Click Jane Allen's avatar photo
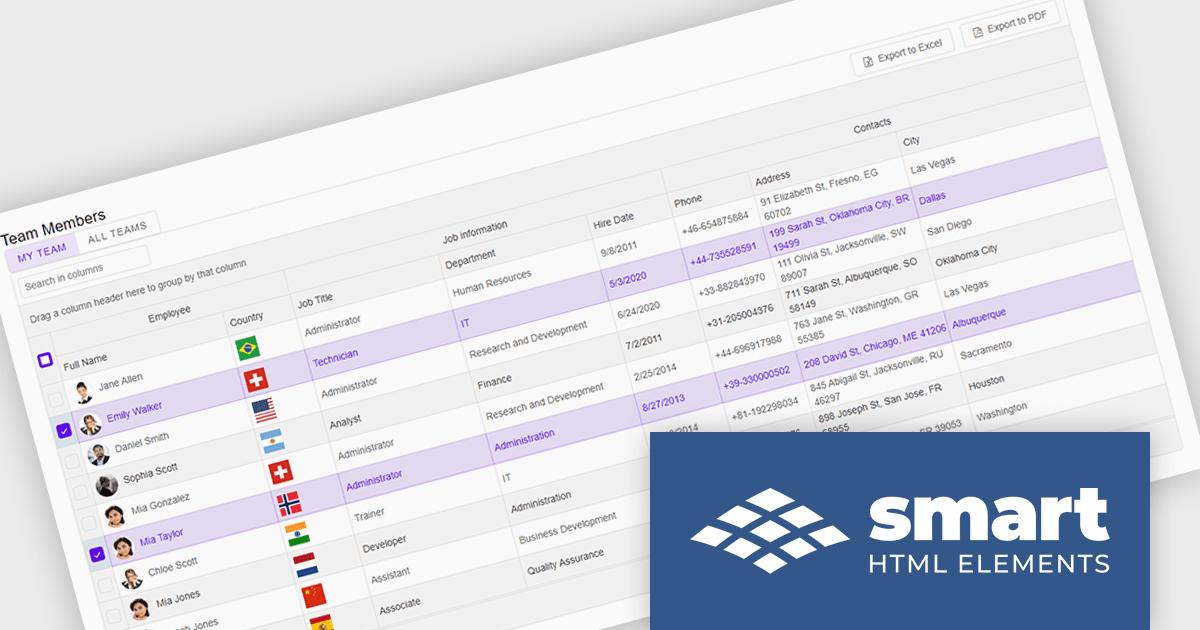 pos(82,391)
